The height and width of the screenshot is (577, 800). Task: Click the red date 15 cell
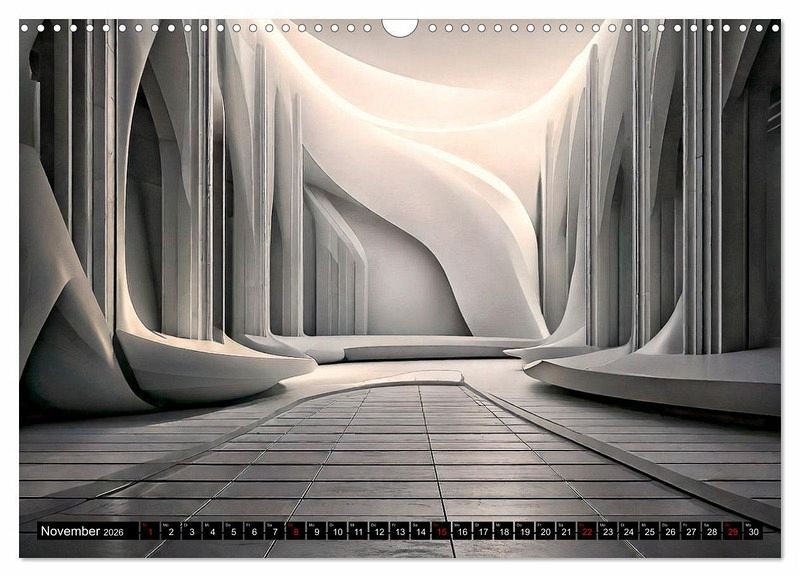coord(441,532)
